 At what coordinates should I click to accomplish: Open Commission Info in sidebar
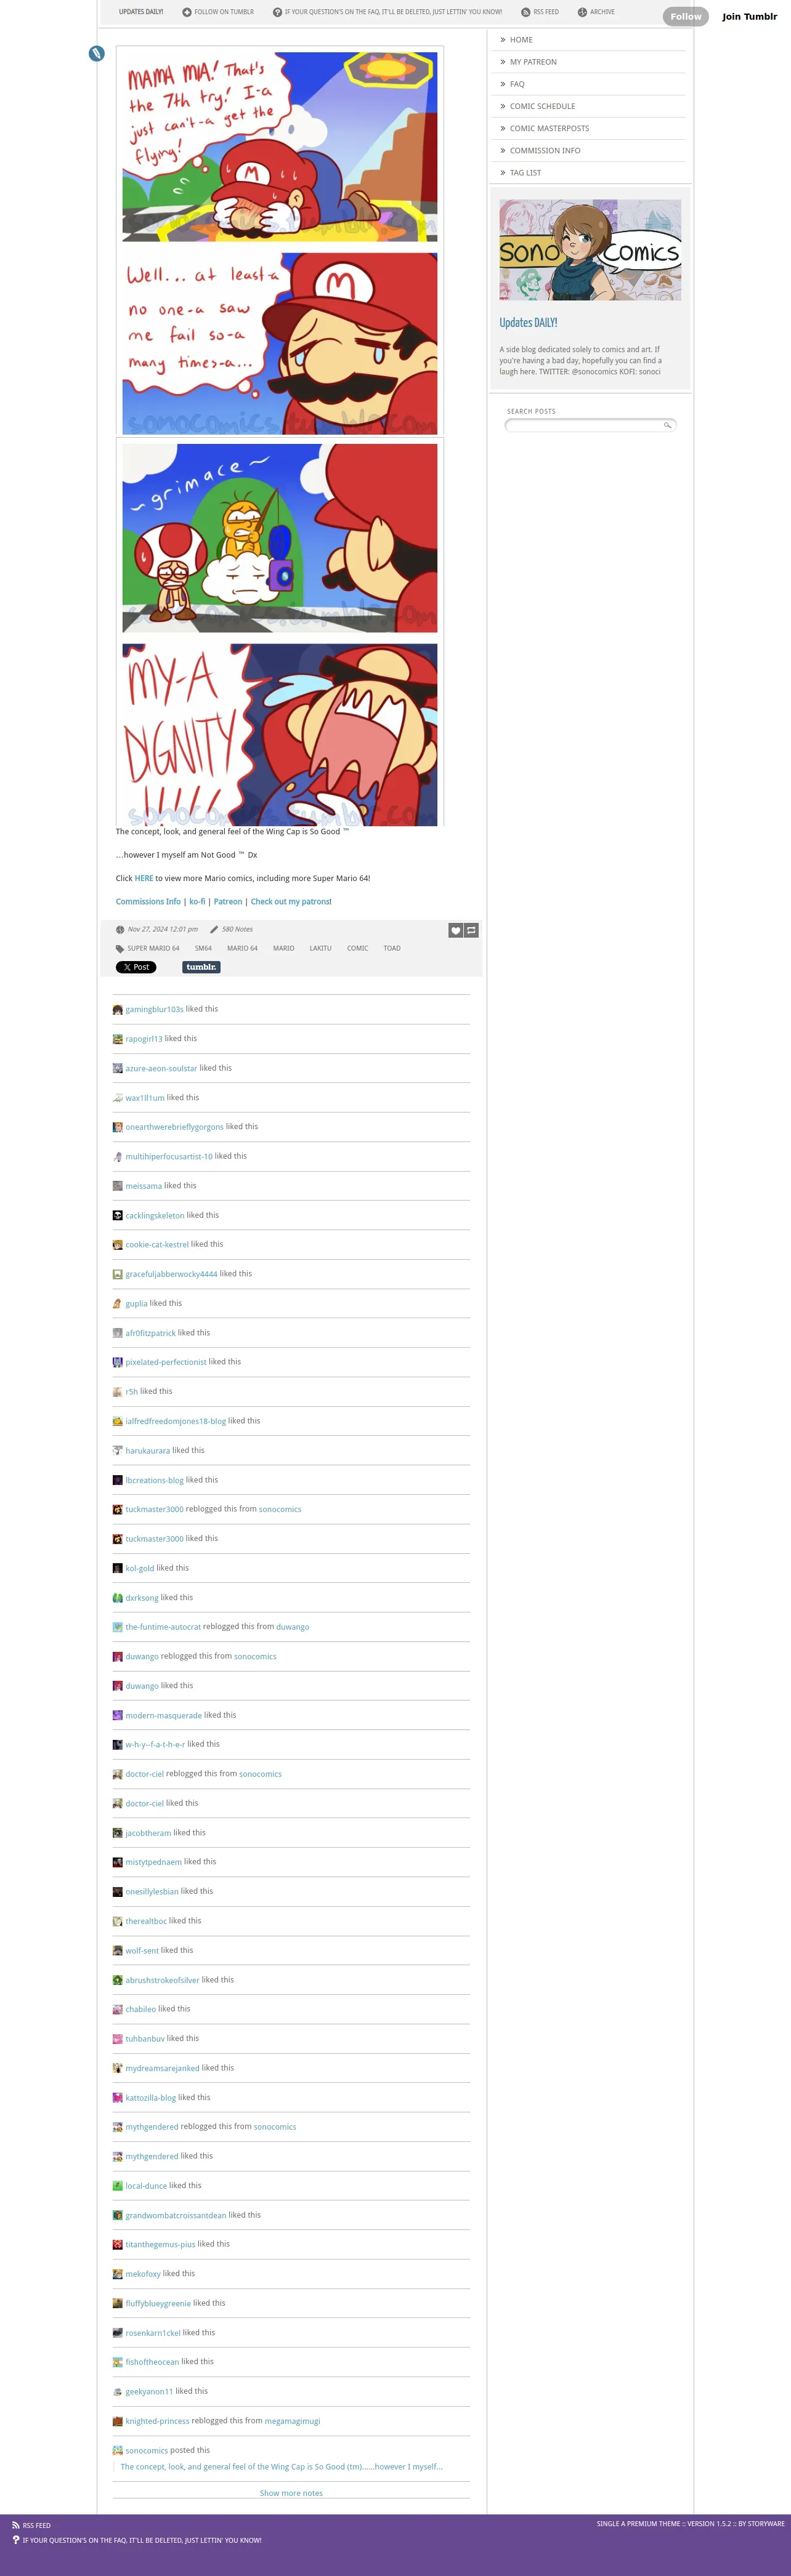(545, 150)
